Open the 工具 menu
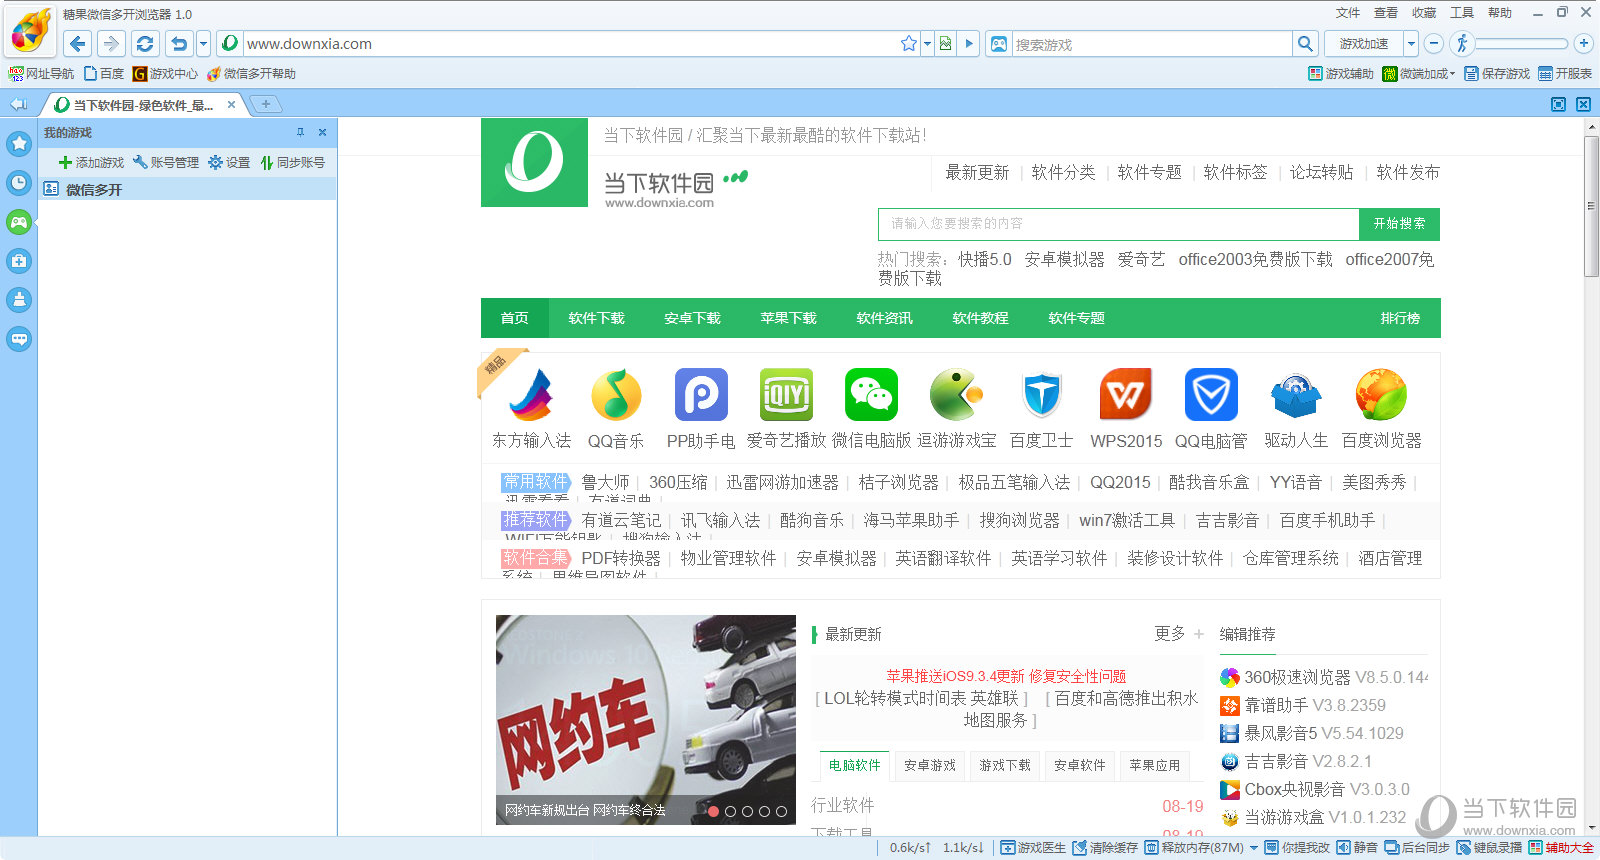 coord(1462,13)
